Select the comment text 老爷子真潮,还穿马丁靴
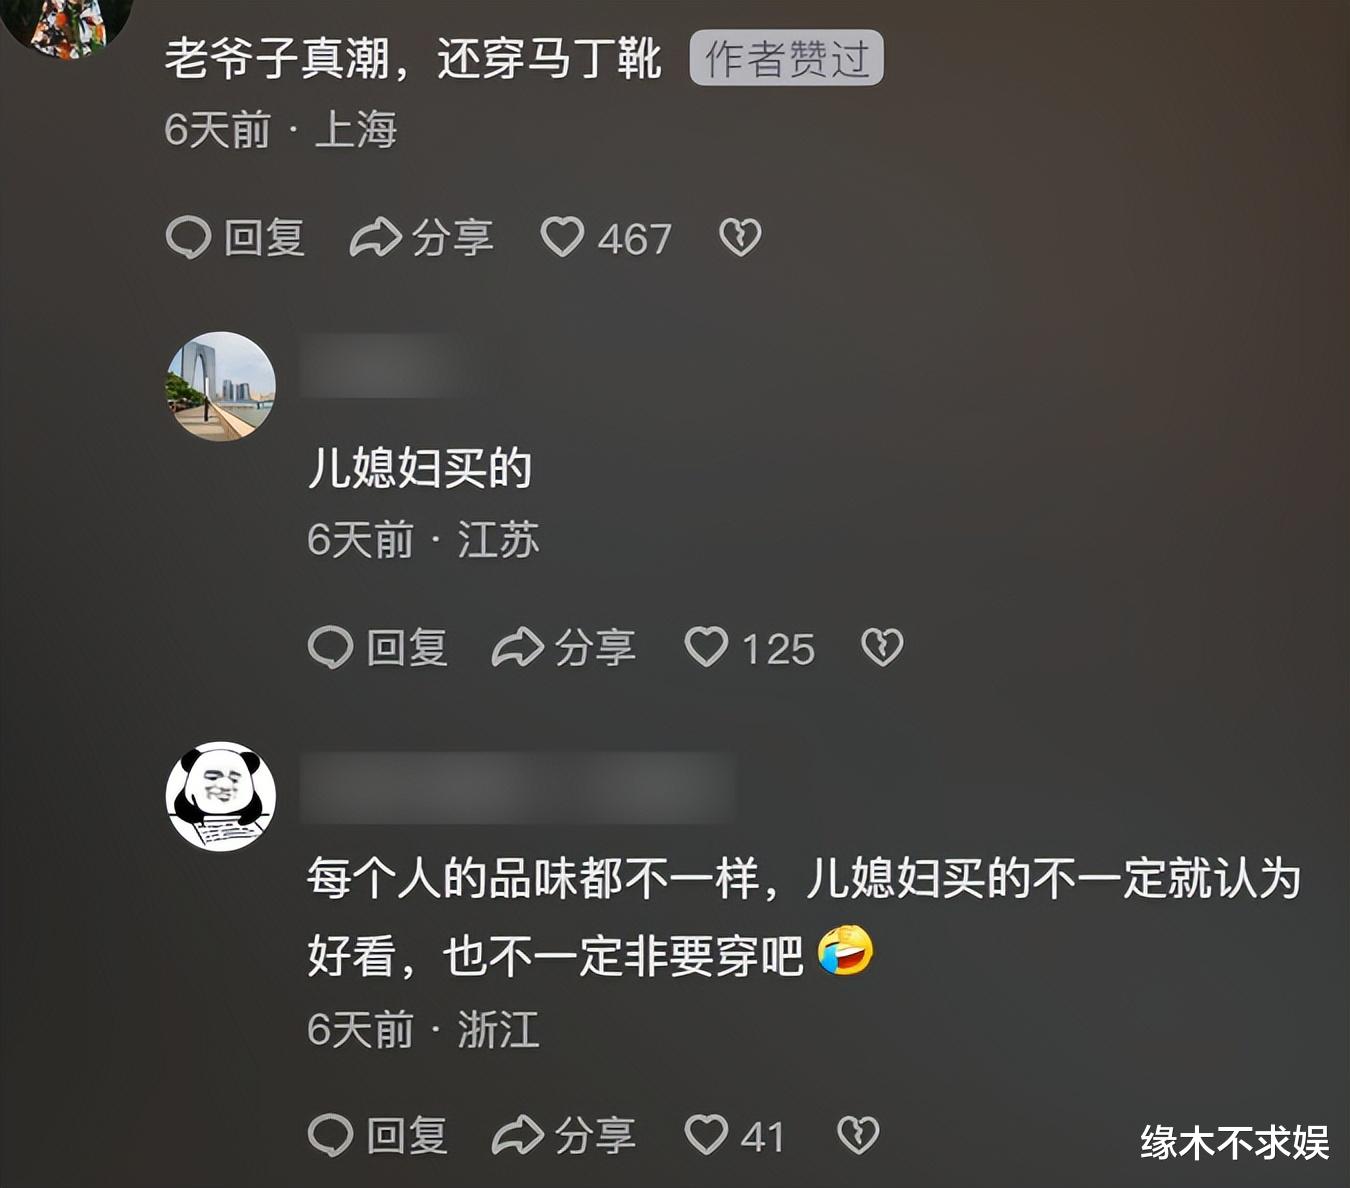The image size is (1350, 1188). click(x=413, y=59)
